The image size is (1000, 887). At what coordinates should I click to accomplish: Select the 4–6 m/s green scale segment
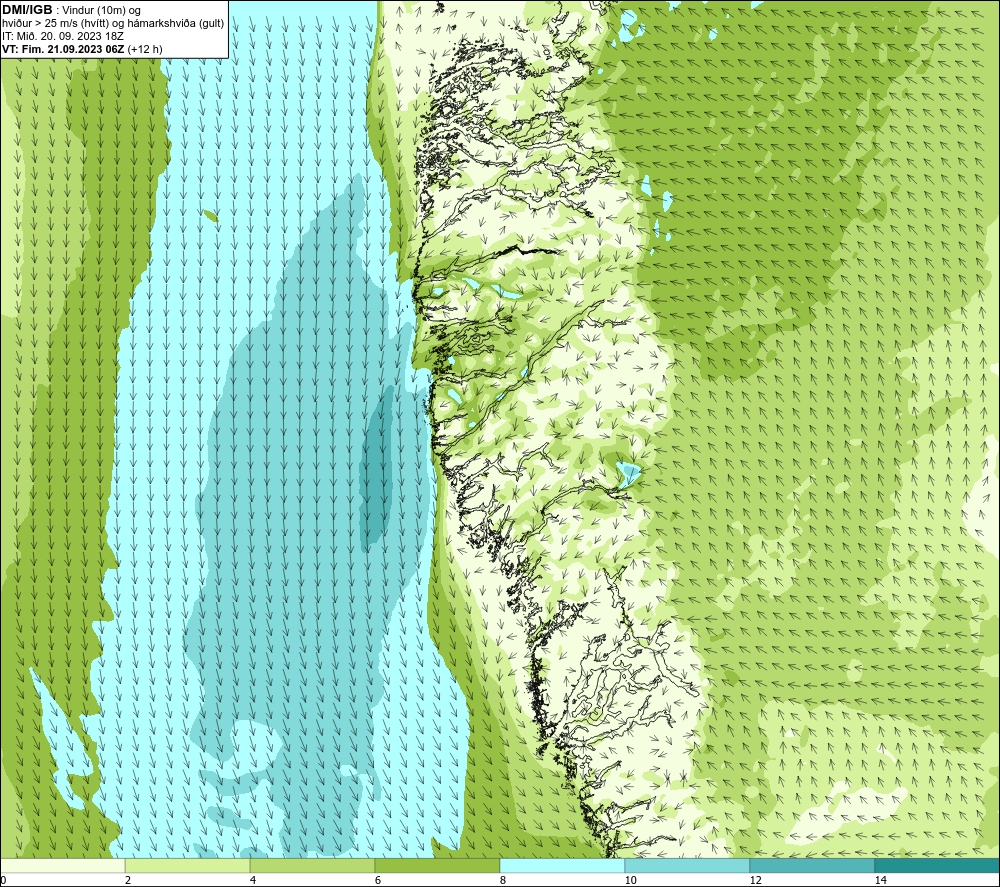point(312,866)
